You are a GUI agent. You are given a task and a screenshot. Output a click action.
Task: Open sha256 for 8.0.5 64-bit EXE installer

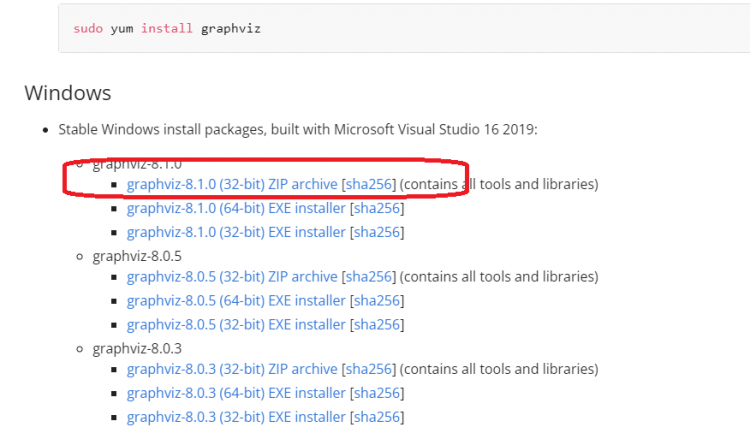(x=377, y=300)
